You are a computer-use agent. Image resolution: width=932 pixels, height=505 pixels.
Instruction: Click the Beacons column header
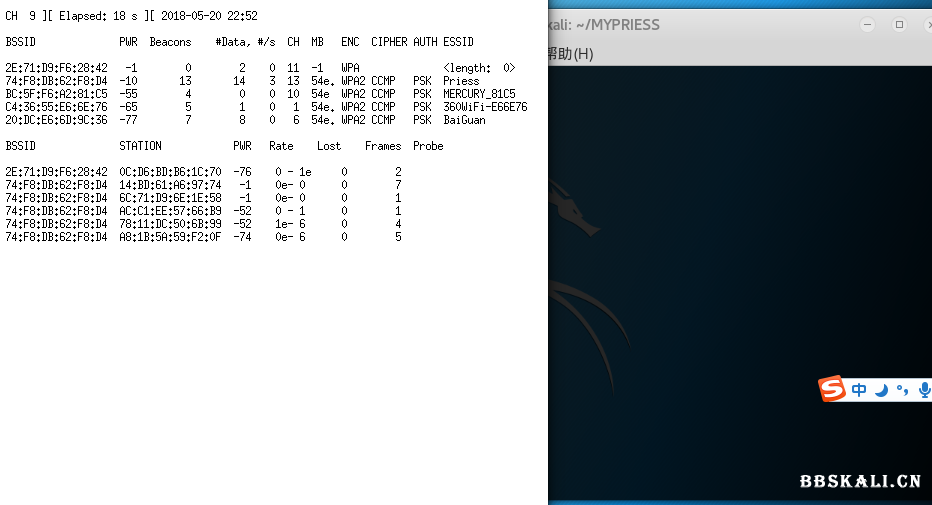click(x=170, y=42)
